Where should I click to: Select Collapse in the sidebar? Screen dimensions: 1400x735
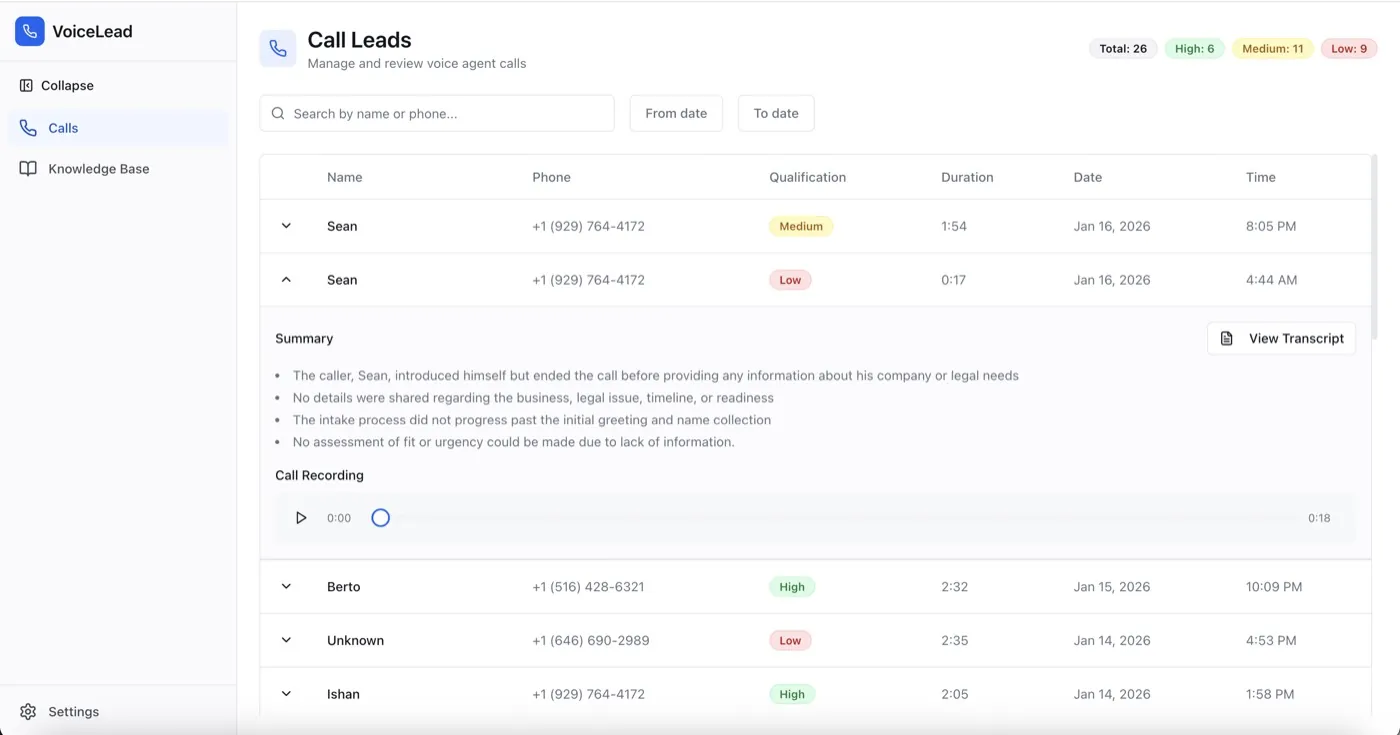tap(118, 86)
